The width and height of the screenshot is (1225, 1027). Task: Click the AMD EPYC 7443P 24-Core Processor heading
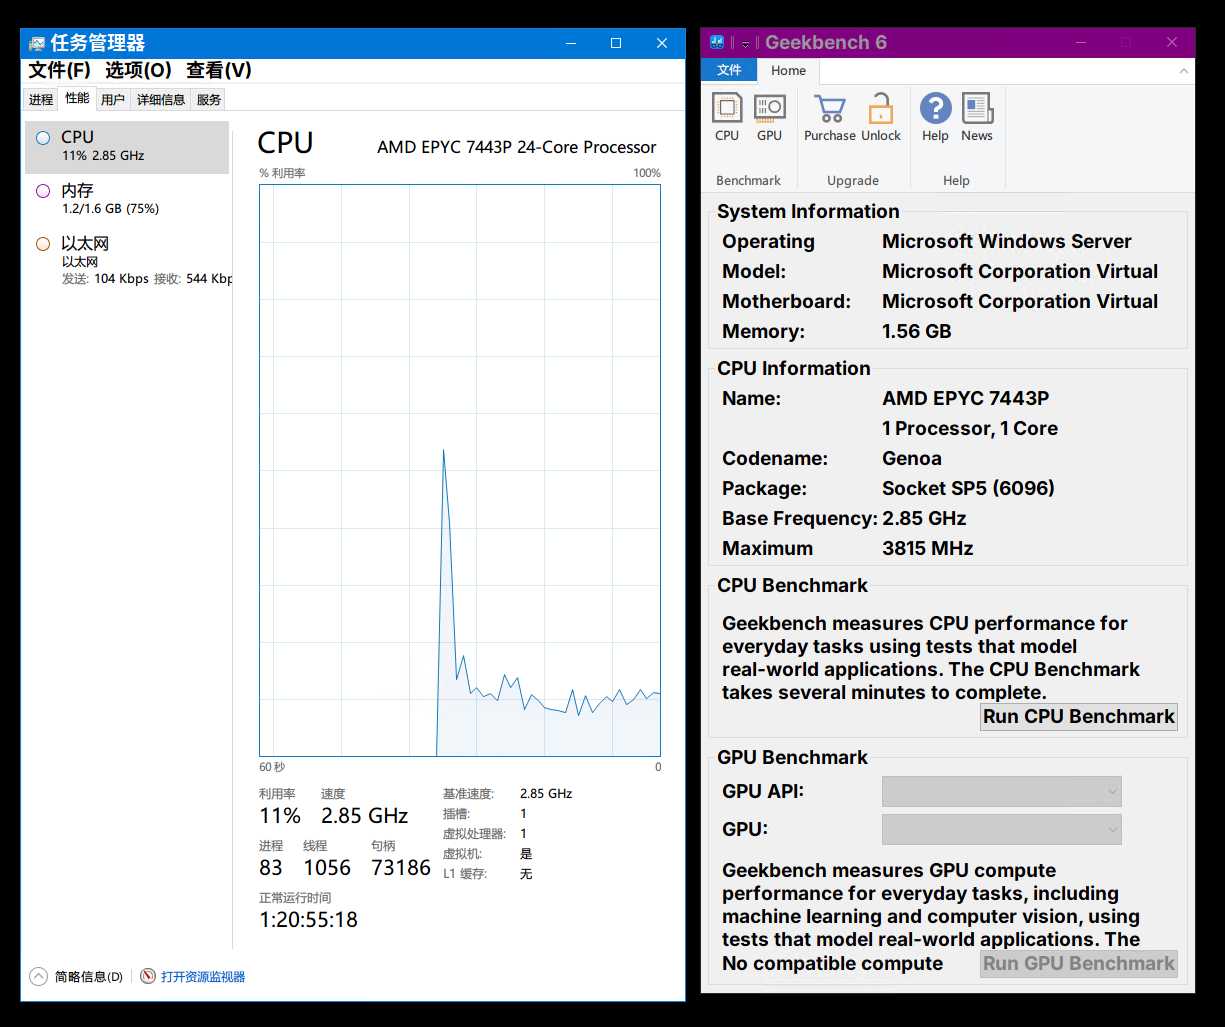click(x=517, y=147)
